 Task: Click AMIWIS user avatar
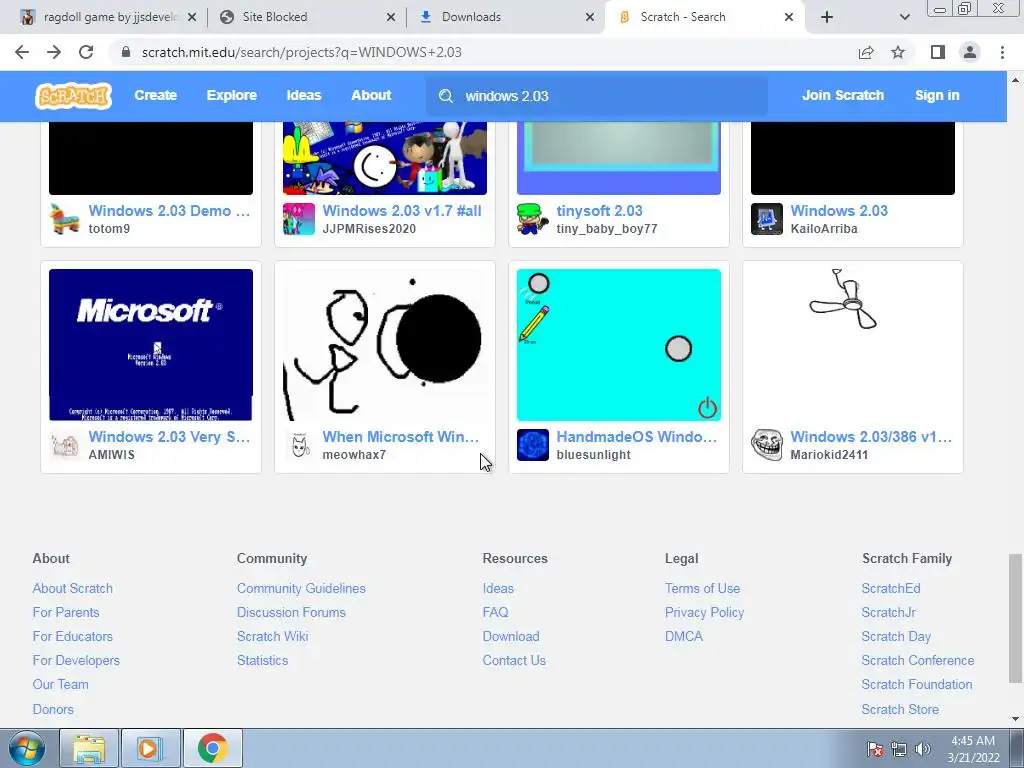point(65,445)
